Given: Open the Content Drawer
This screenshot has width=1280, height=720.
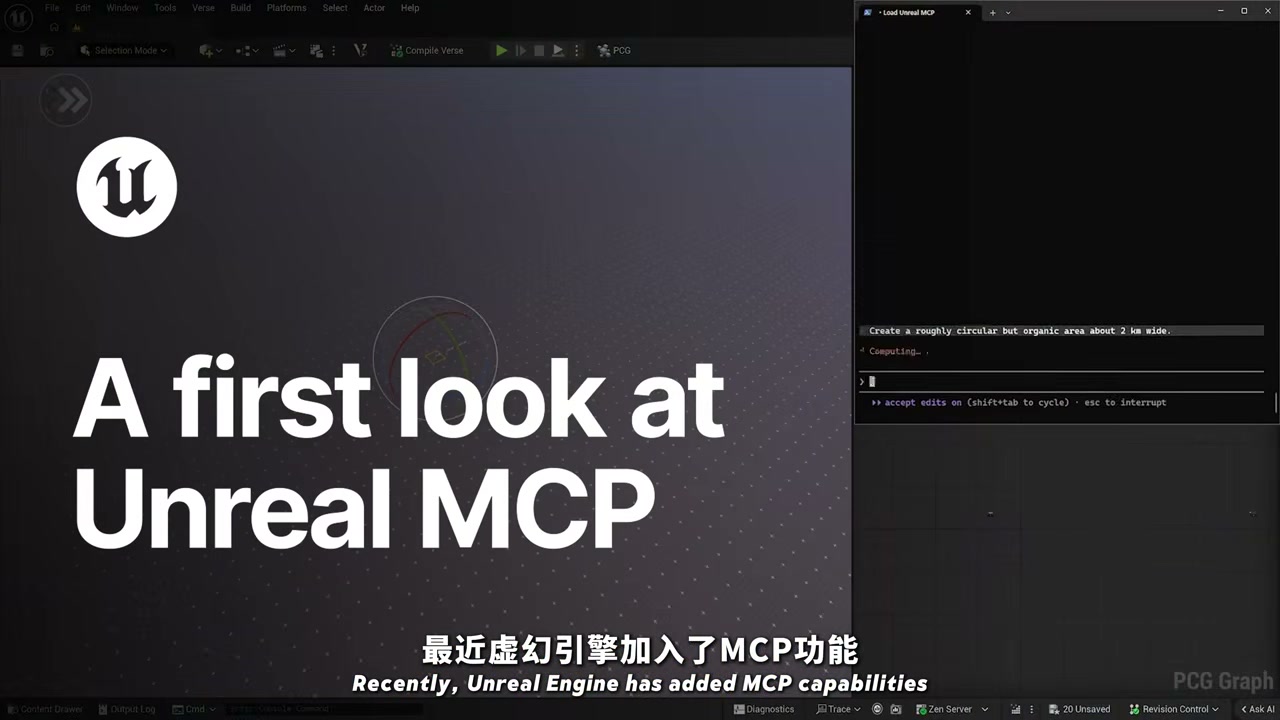Looking at the screenshot, I should coord(46,709).
